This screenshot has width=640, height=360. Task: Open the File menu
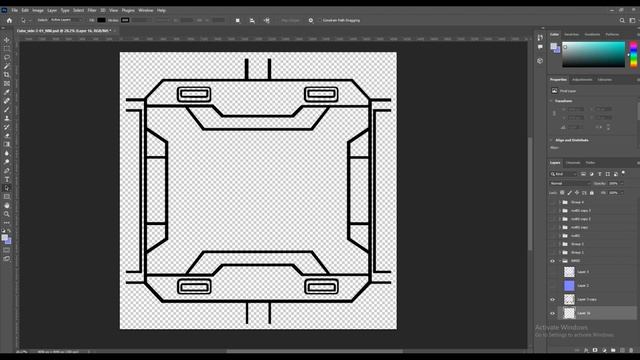15,10
